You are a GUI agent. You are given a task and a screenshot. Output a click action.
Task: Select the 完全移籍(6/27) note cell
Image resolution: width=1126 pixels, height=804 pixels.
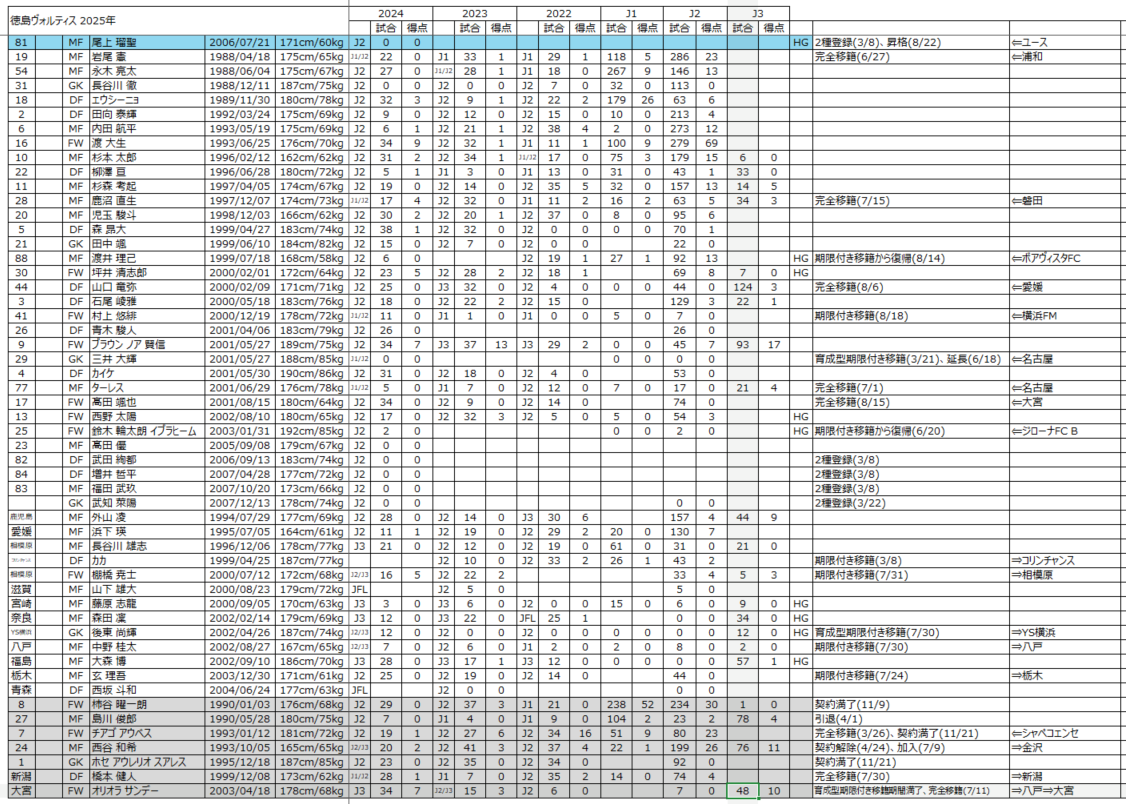click(x=908, y=57)
